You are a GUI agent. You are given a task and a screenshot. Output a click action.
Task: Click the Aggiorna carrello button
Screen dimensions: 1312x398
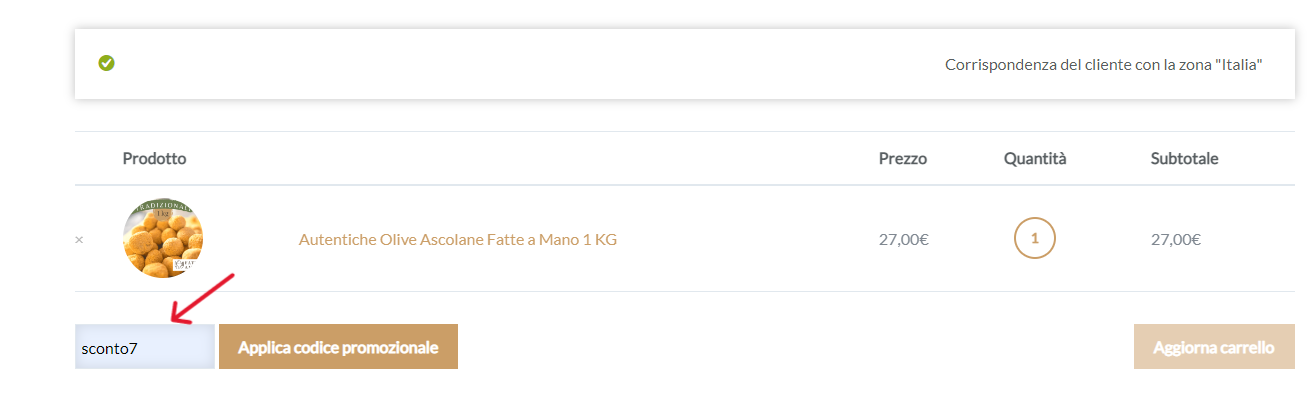[1214, 347]
